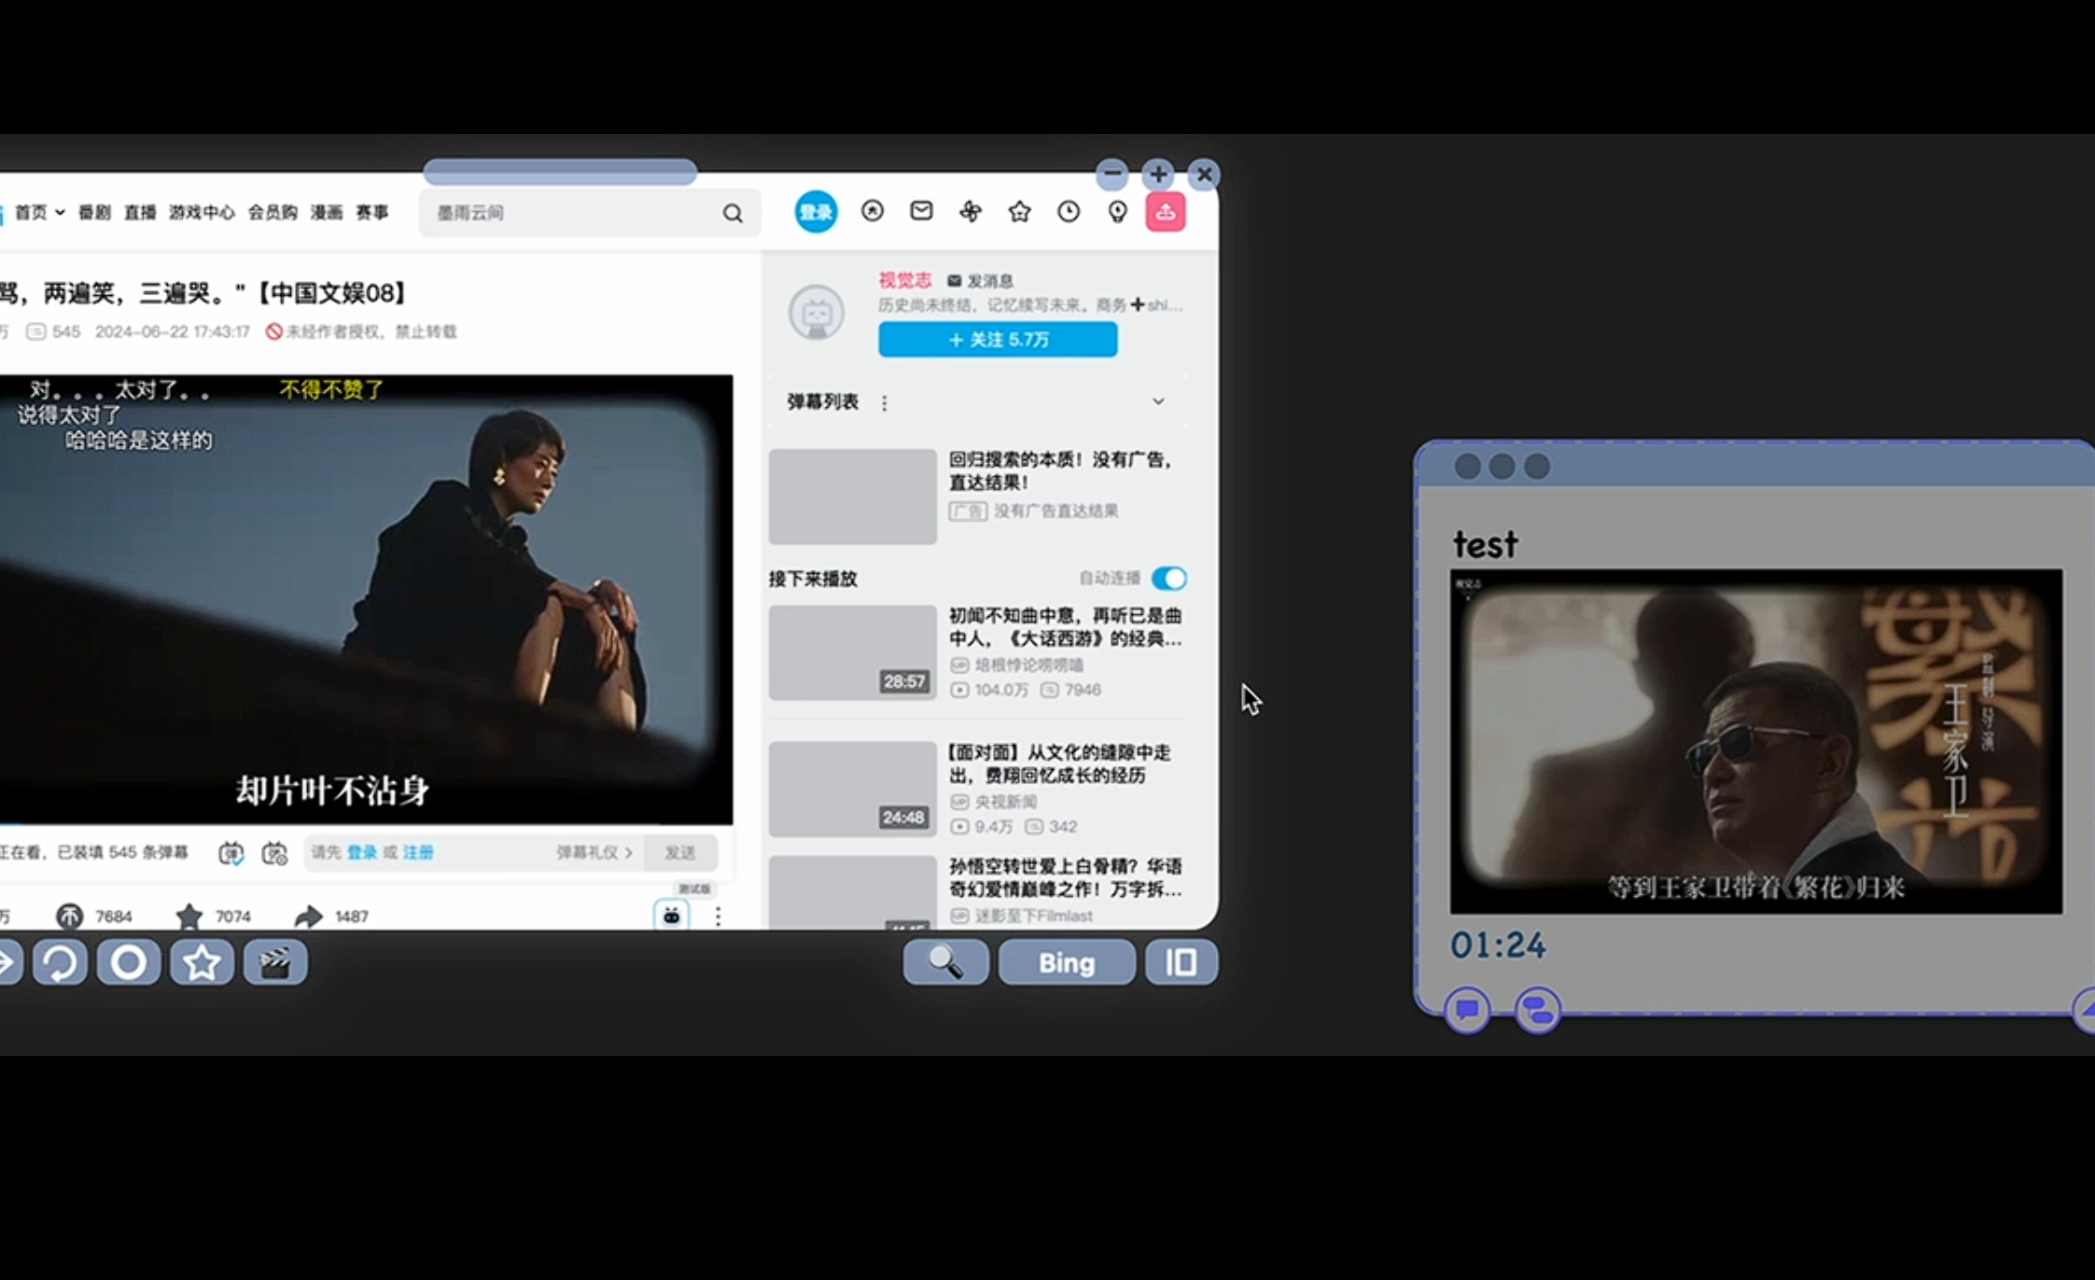The height and width of the screenshot is (1280, 2095).
Task: Open the 孙悟空转世爱上白骨精 video title
Action: (x=1066, y=877)
